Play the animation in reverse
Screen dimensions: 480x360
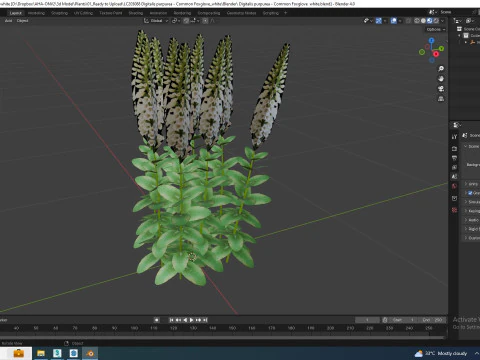[185, 320]
